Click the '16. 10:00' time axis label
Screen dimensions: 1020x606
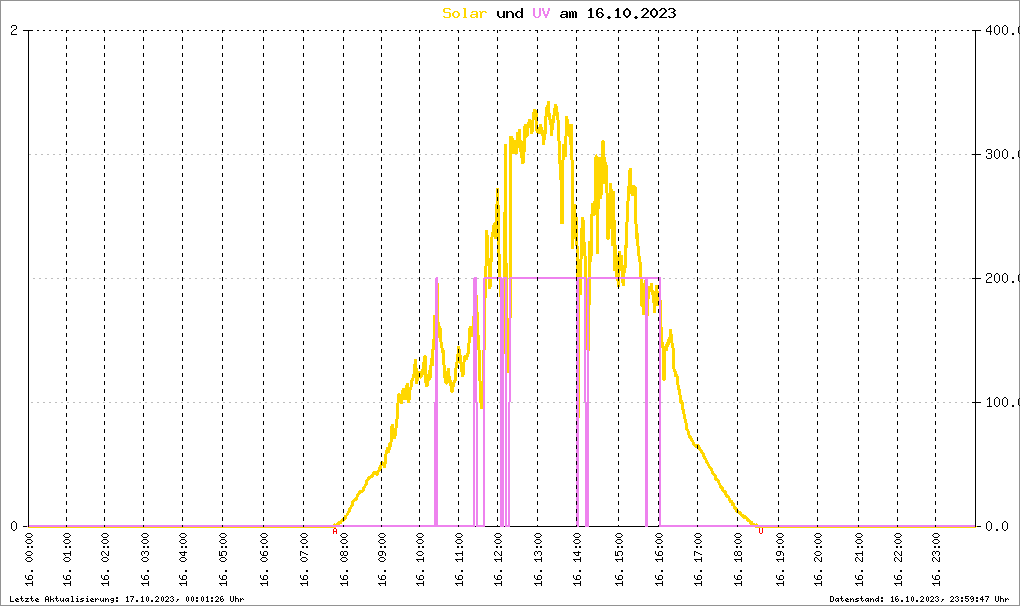(x=420, y=560)
